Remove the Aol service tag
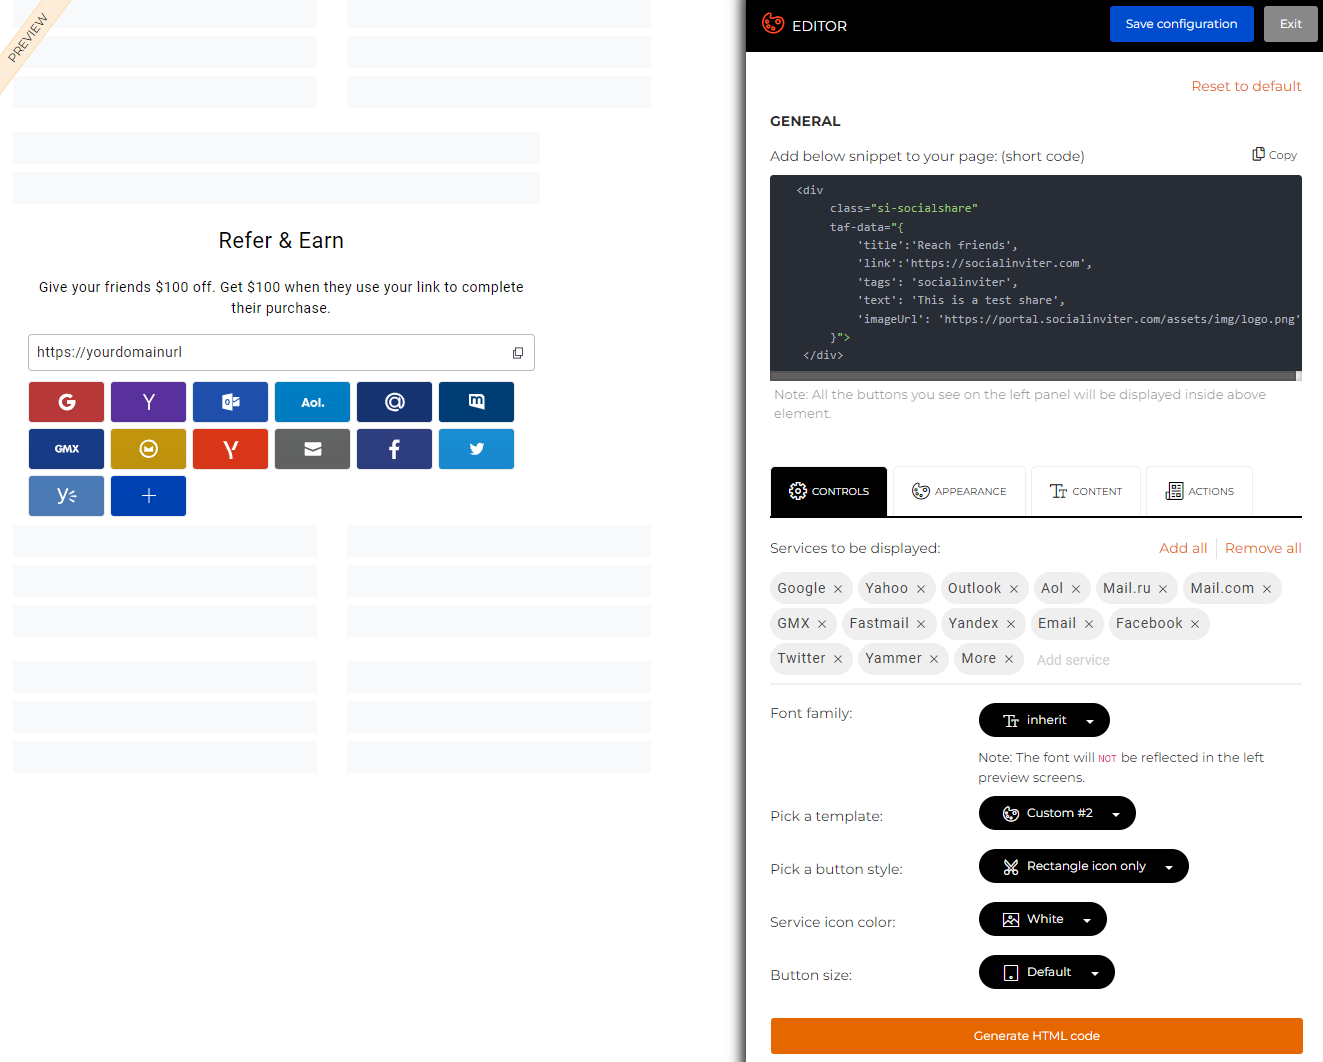 tap(1076, 589)
